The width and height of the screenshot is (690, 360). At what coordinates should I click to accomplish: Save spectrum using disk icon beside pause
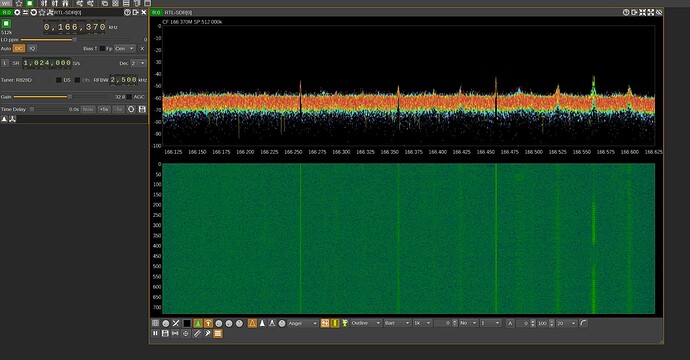[x=165, y=334]
